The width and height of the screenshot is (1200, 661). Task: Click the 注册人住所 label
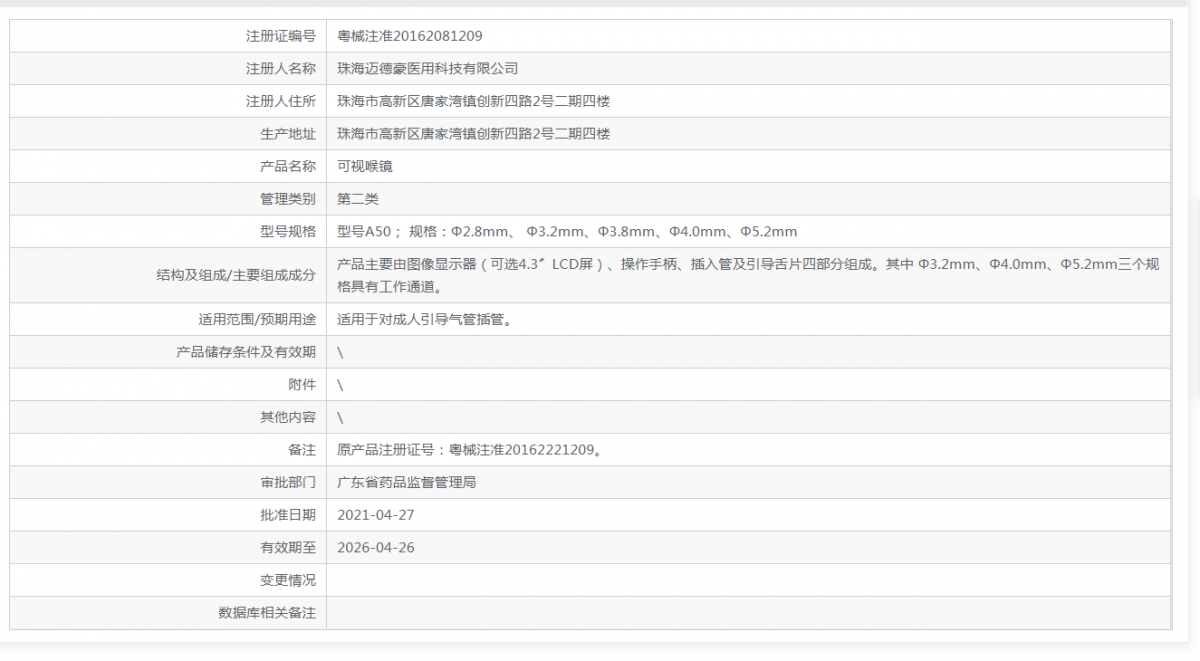pyautogui.click(x=281, y=101)
